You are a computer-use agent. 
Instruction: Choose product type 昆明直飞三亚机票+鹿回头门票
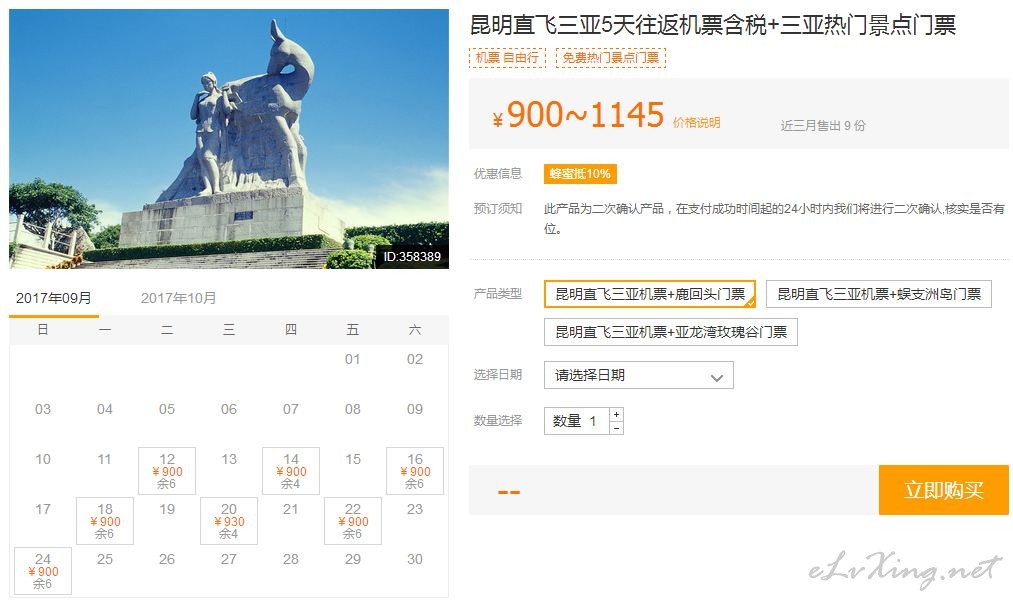650,294
